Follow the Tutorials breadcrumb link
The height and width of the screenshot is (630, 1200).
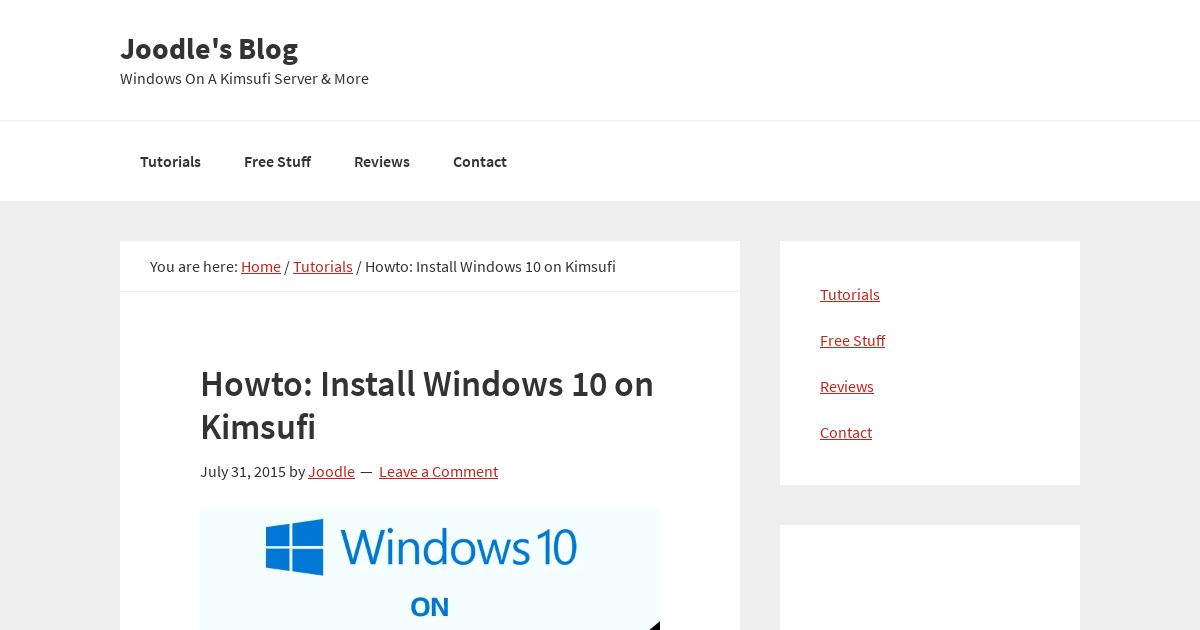click(323, 266)
